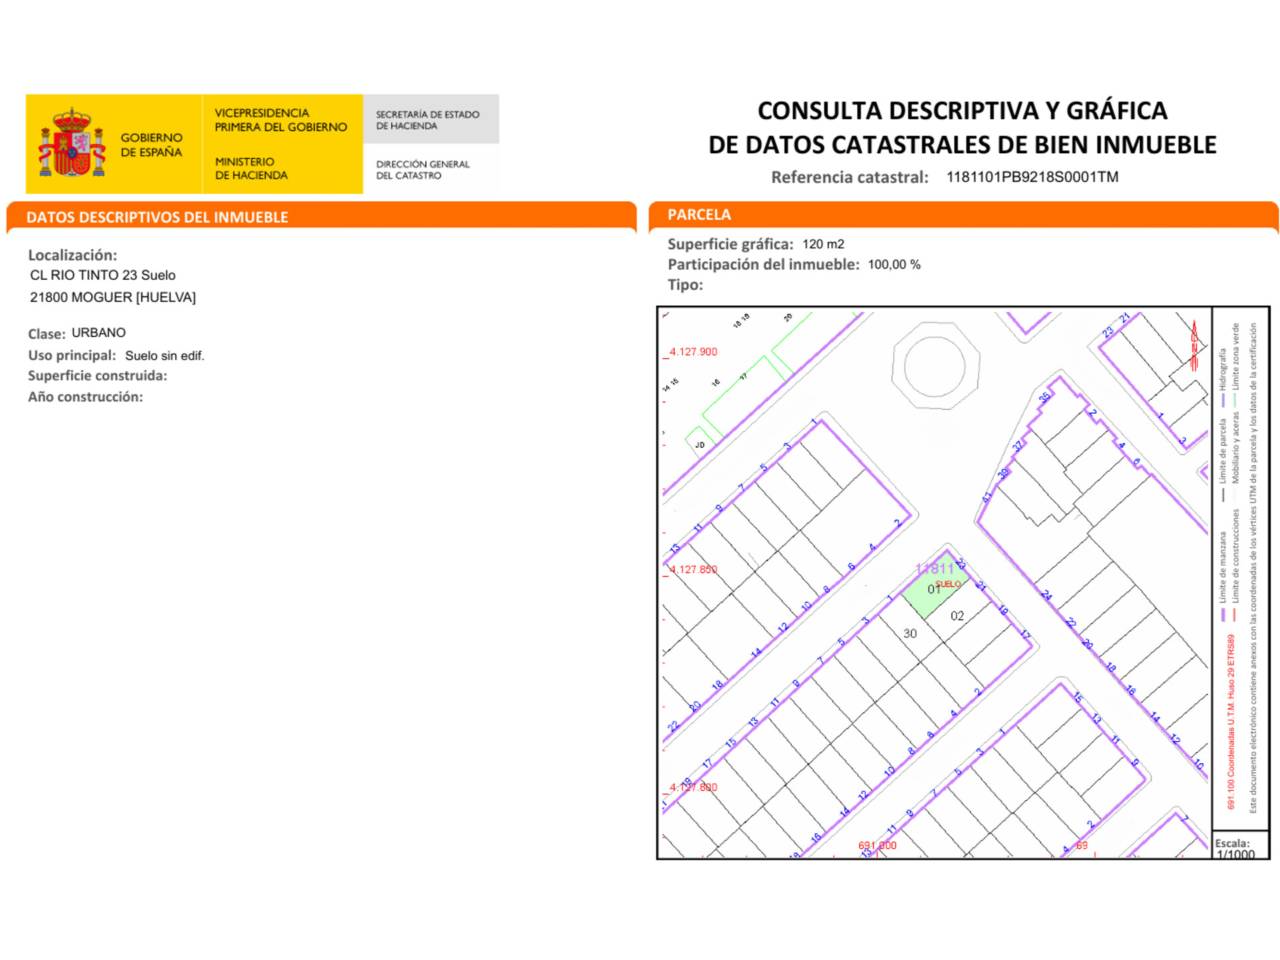The height and width of the screenshot is (960, 1280).
Task: Click the red north arrow on the map
Action: click(x=1193, y=343)
